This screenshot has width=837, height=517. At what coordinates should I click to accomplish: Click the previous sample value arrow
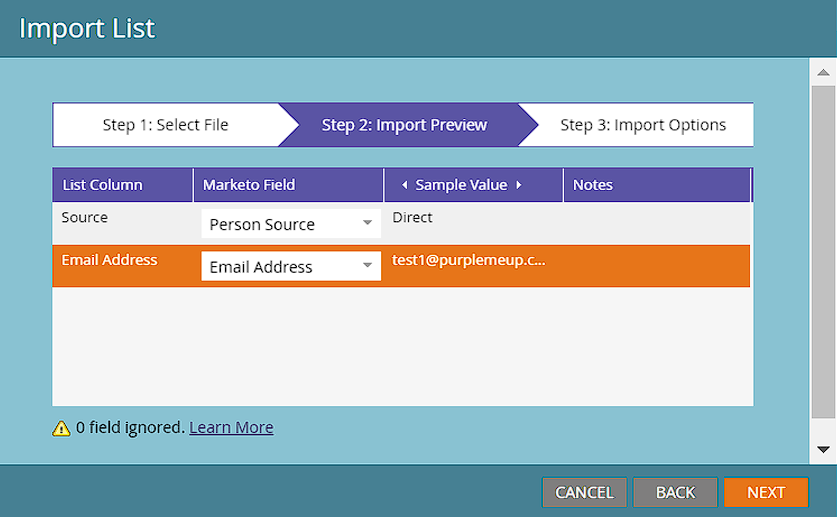[405, 185]
